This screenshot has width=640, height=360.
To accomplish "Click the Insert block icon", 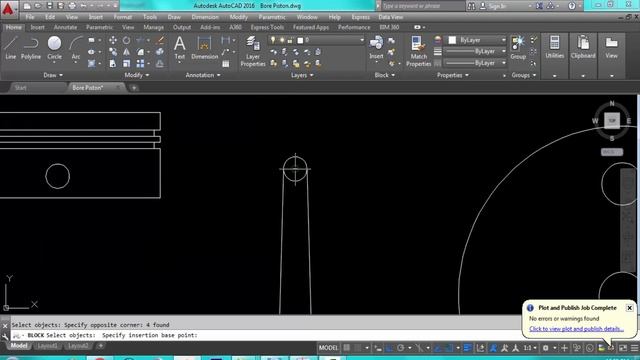I will click(x=376, y=47).
